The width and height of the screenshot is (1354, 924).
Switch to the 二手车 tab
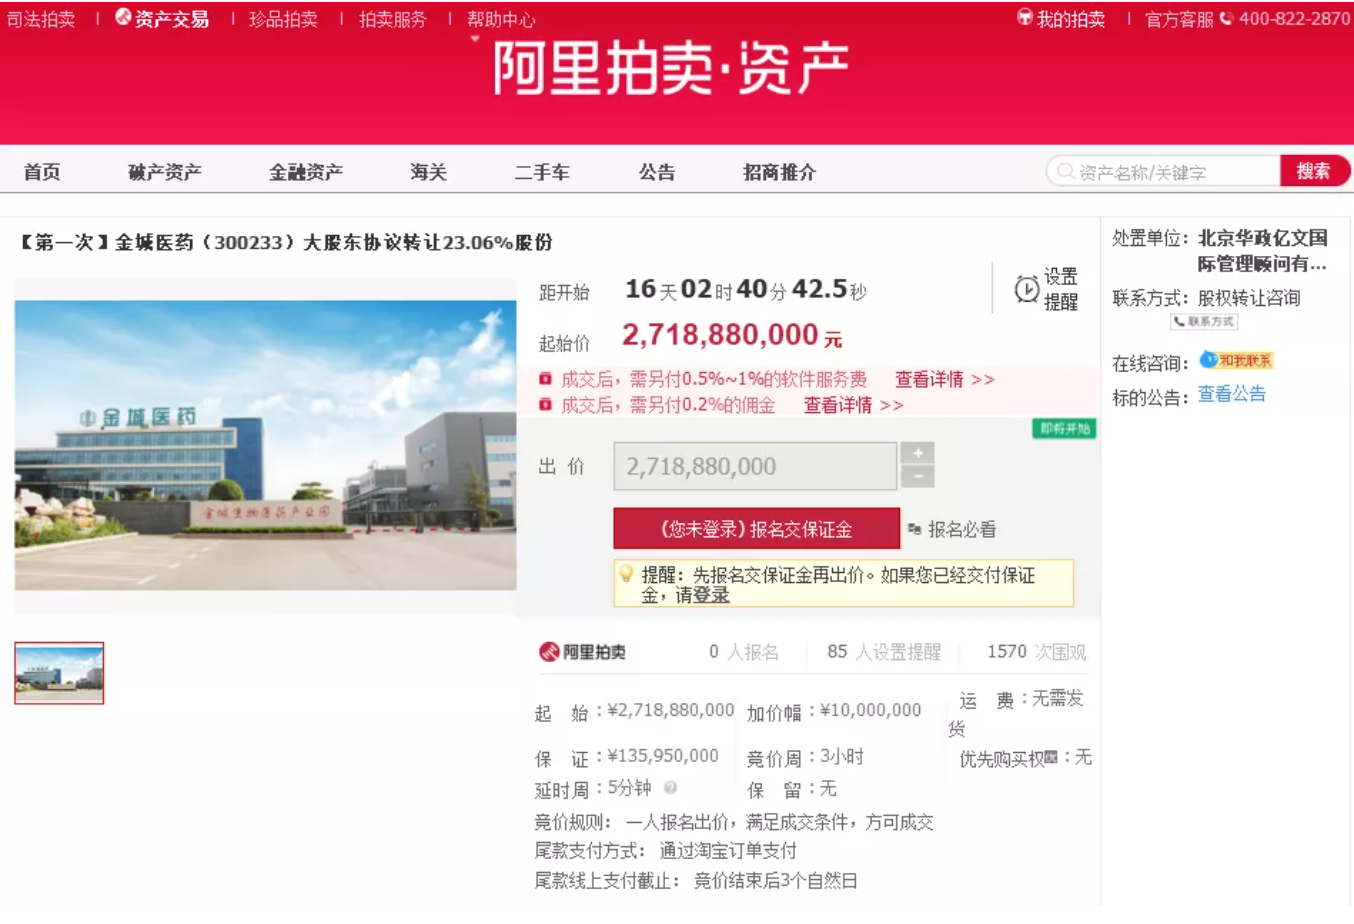pos(542,172)
